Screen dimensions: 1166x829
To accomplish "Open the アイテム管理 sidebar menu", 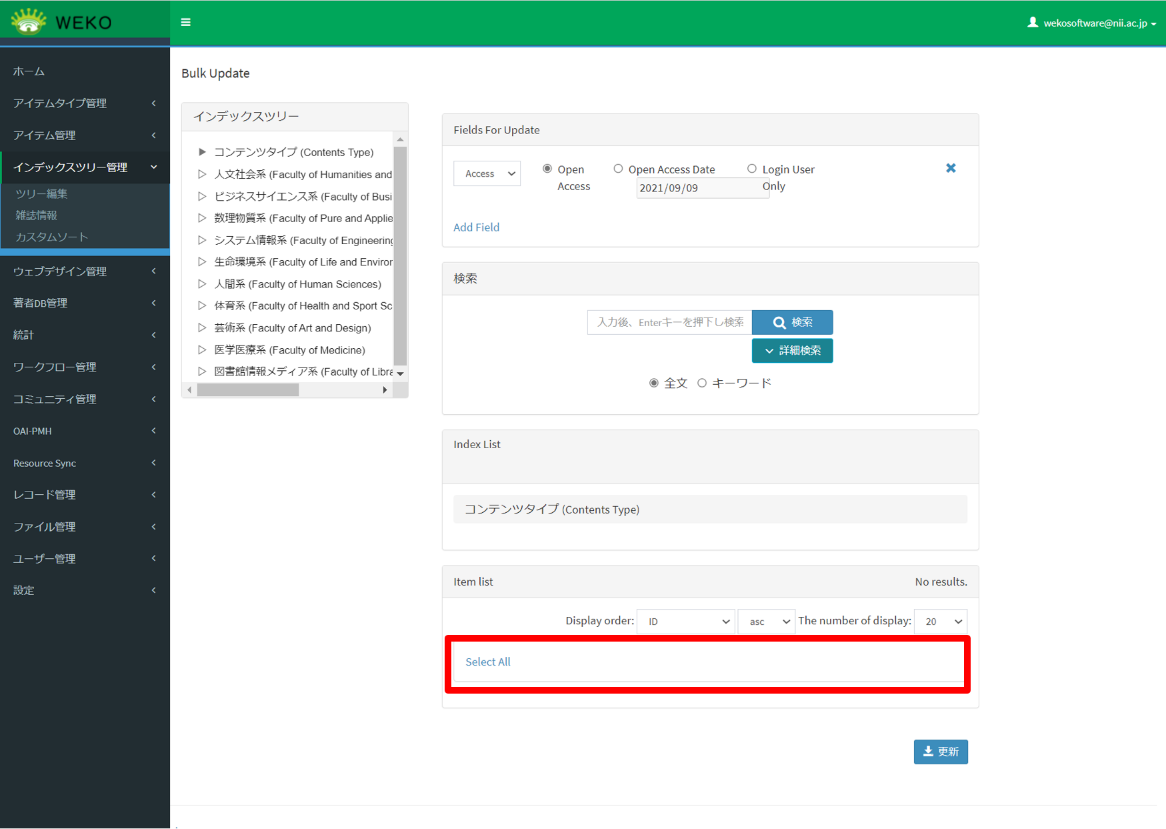I will (84, 135).
